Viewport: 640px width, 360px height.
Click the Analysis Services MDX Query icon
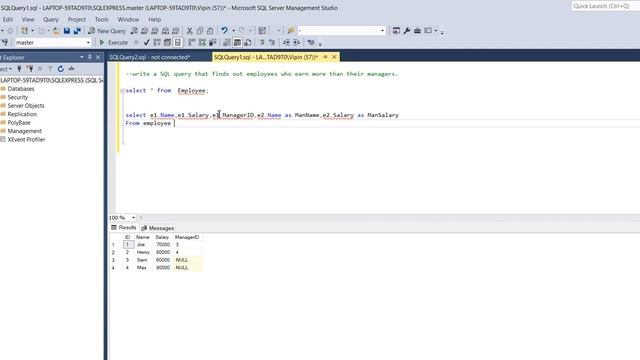[144, 31]
